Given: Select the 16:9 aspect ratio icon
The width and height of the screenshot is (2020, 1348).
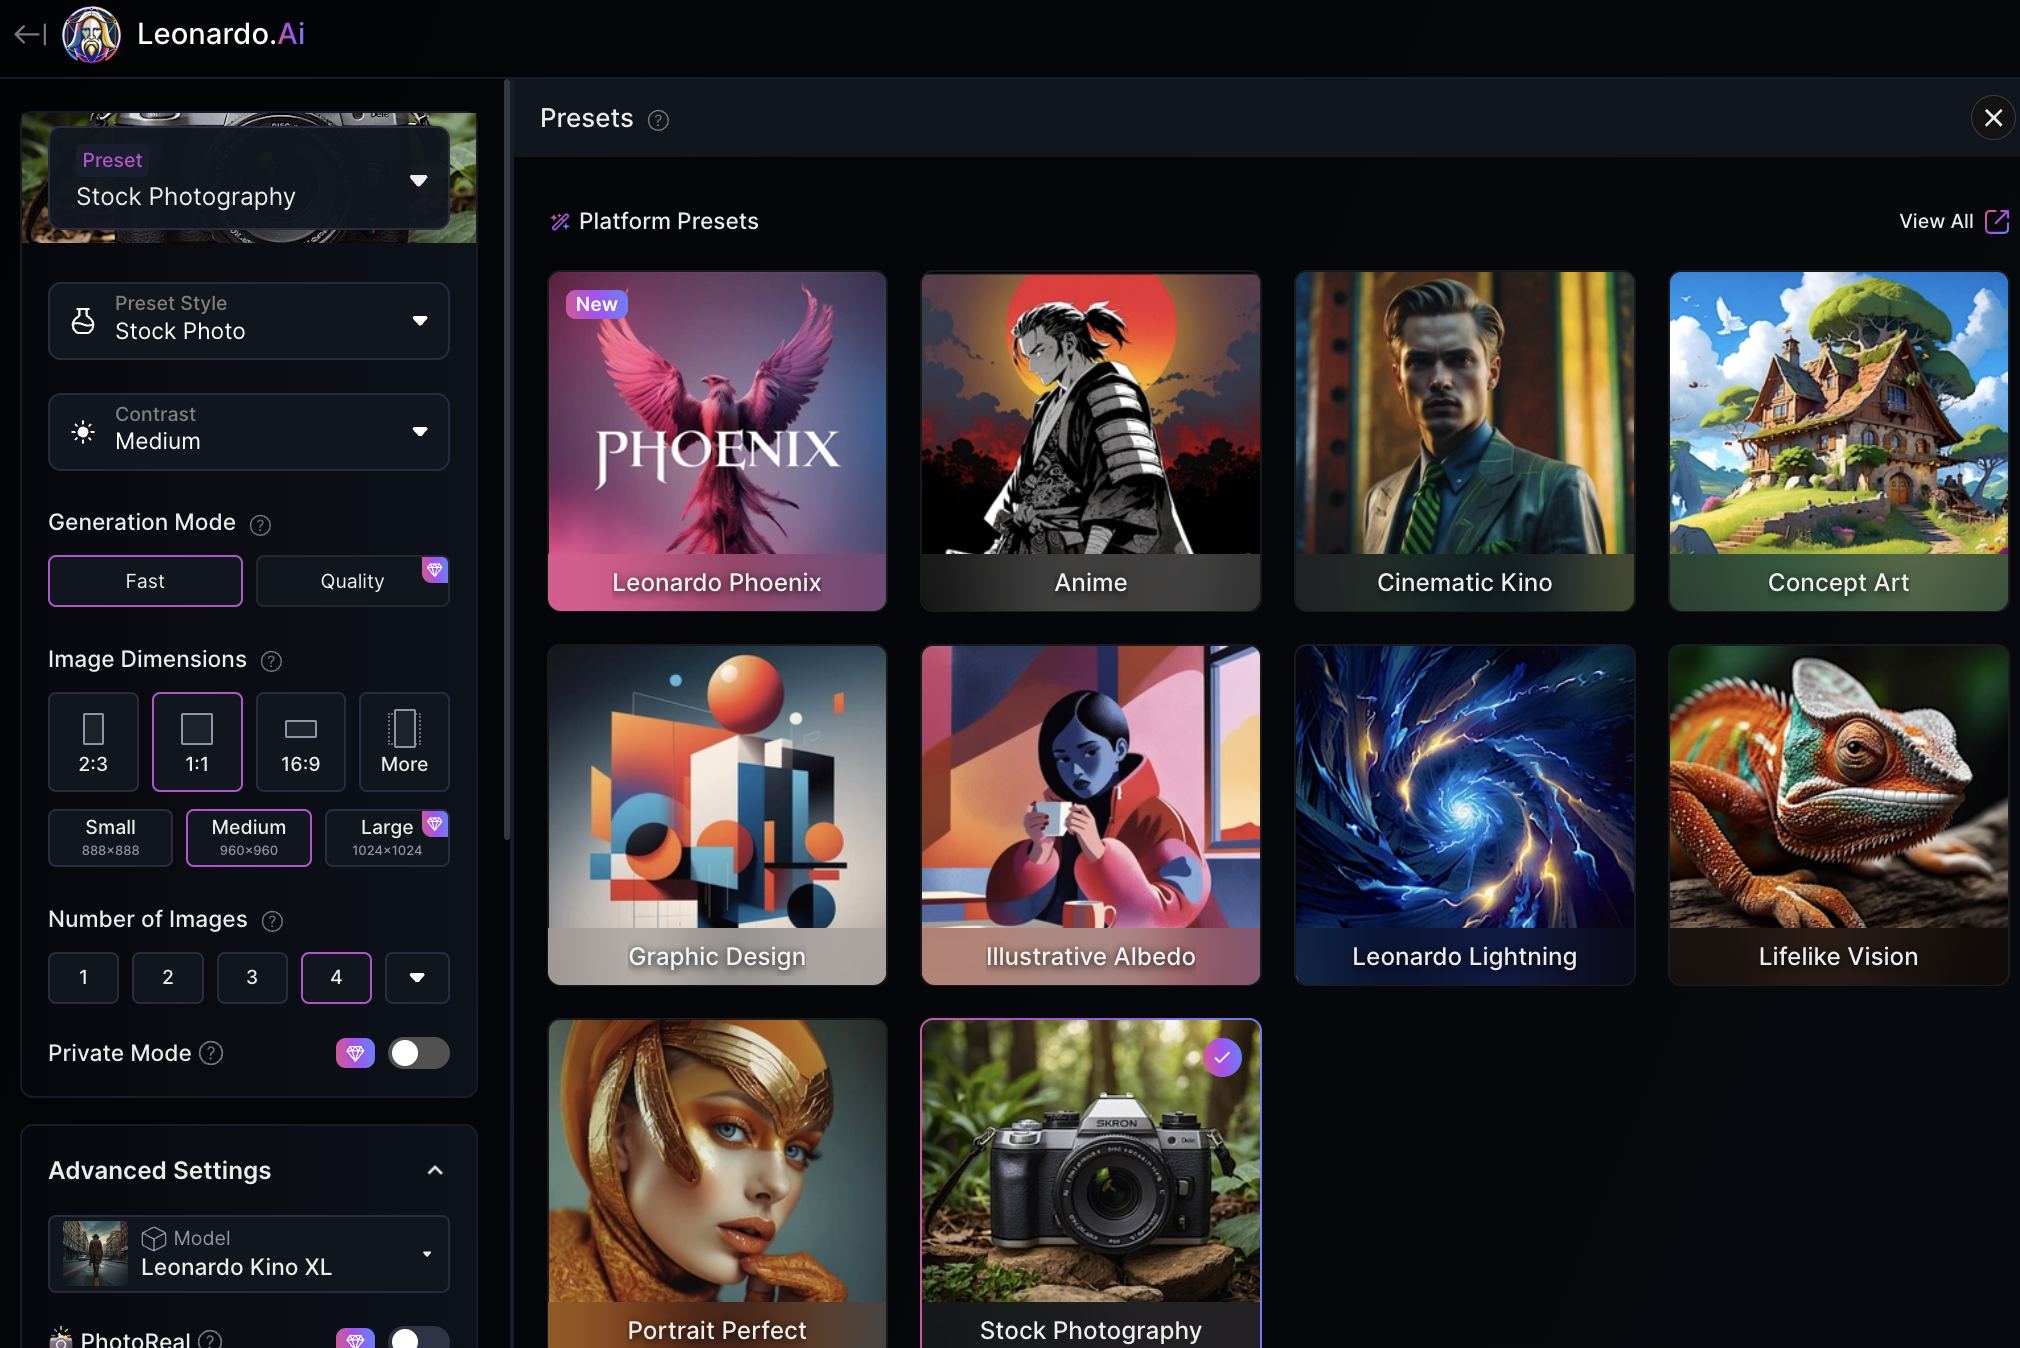Looking at the screenshot, I should pos(300,742).
